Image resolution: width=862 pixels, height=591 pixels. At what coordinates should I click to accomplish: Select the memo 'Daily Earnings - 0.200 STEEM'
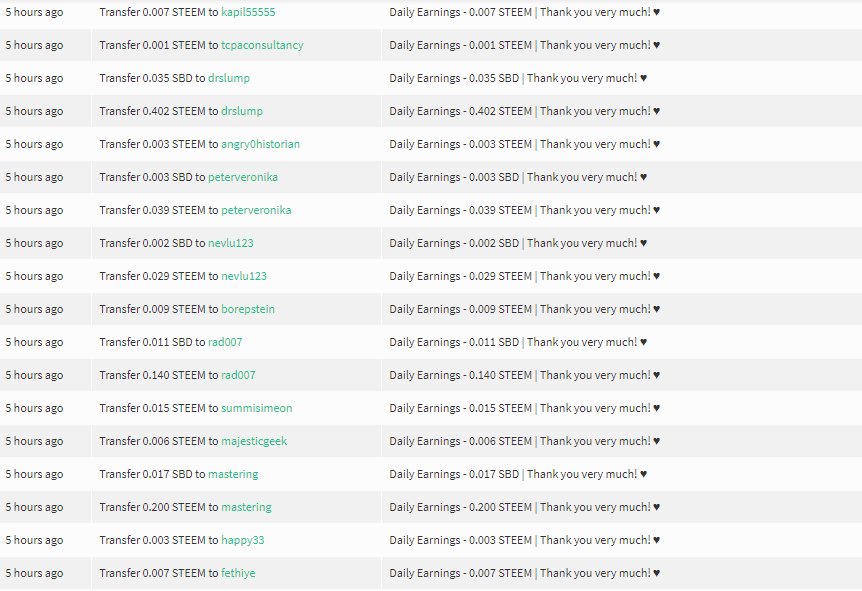point(461,507)
